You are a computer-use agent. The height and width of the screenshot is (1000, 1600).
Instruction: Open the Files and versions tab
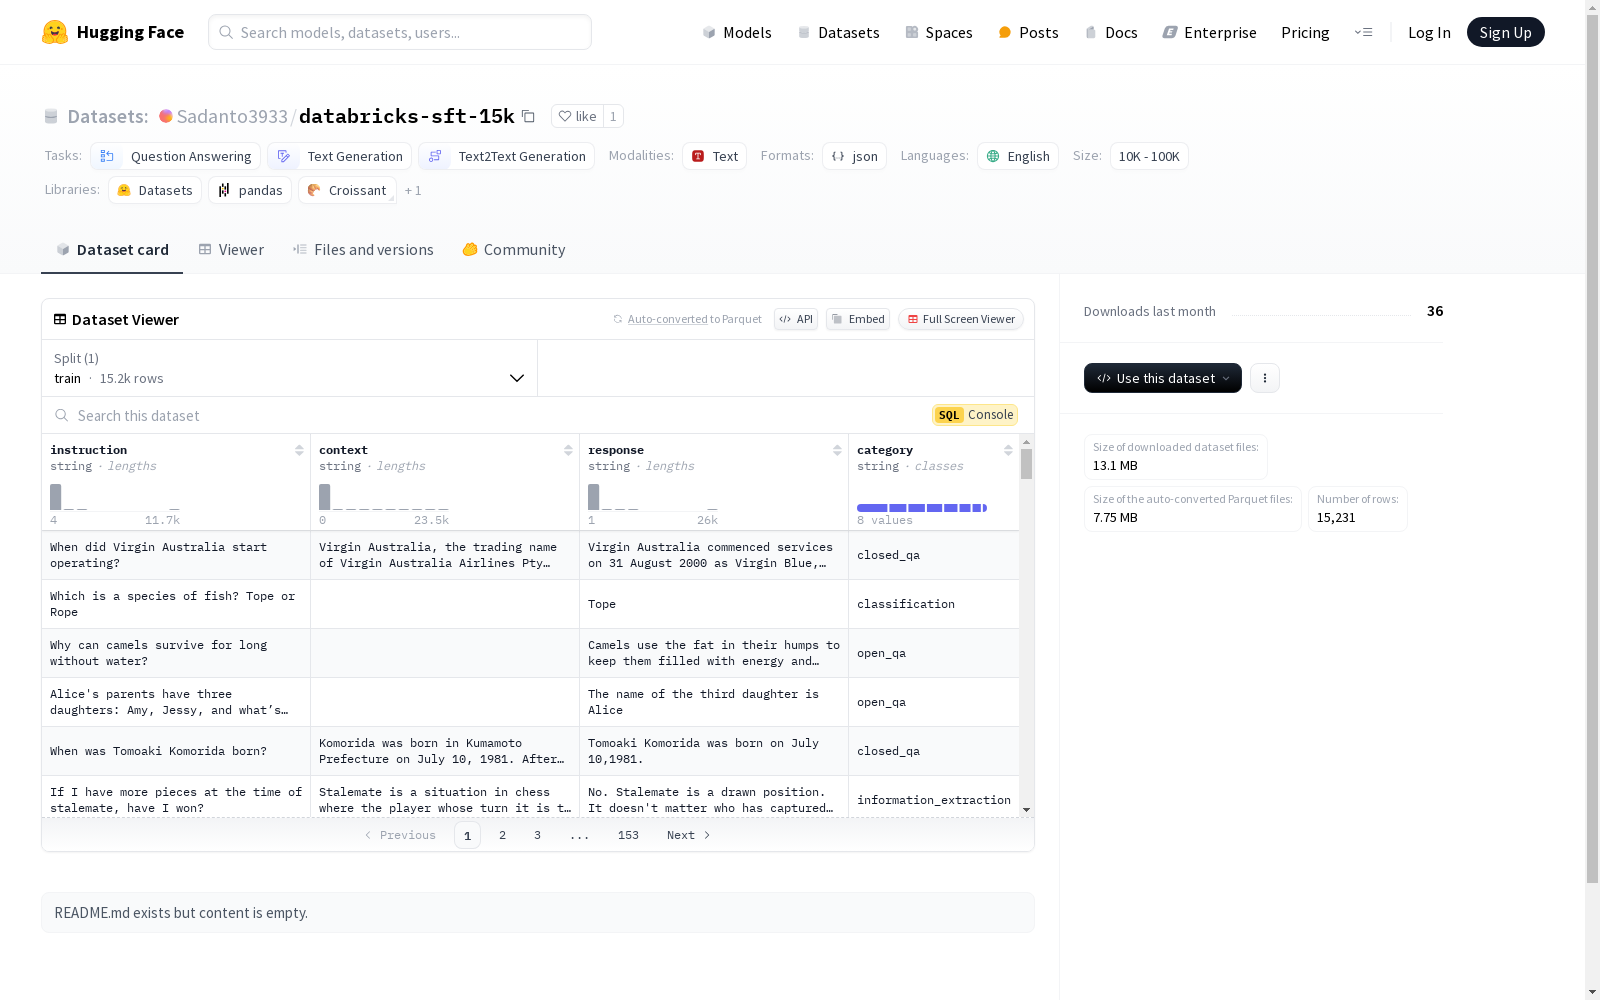[363, 250]
